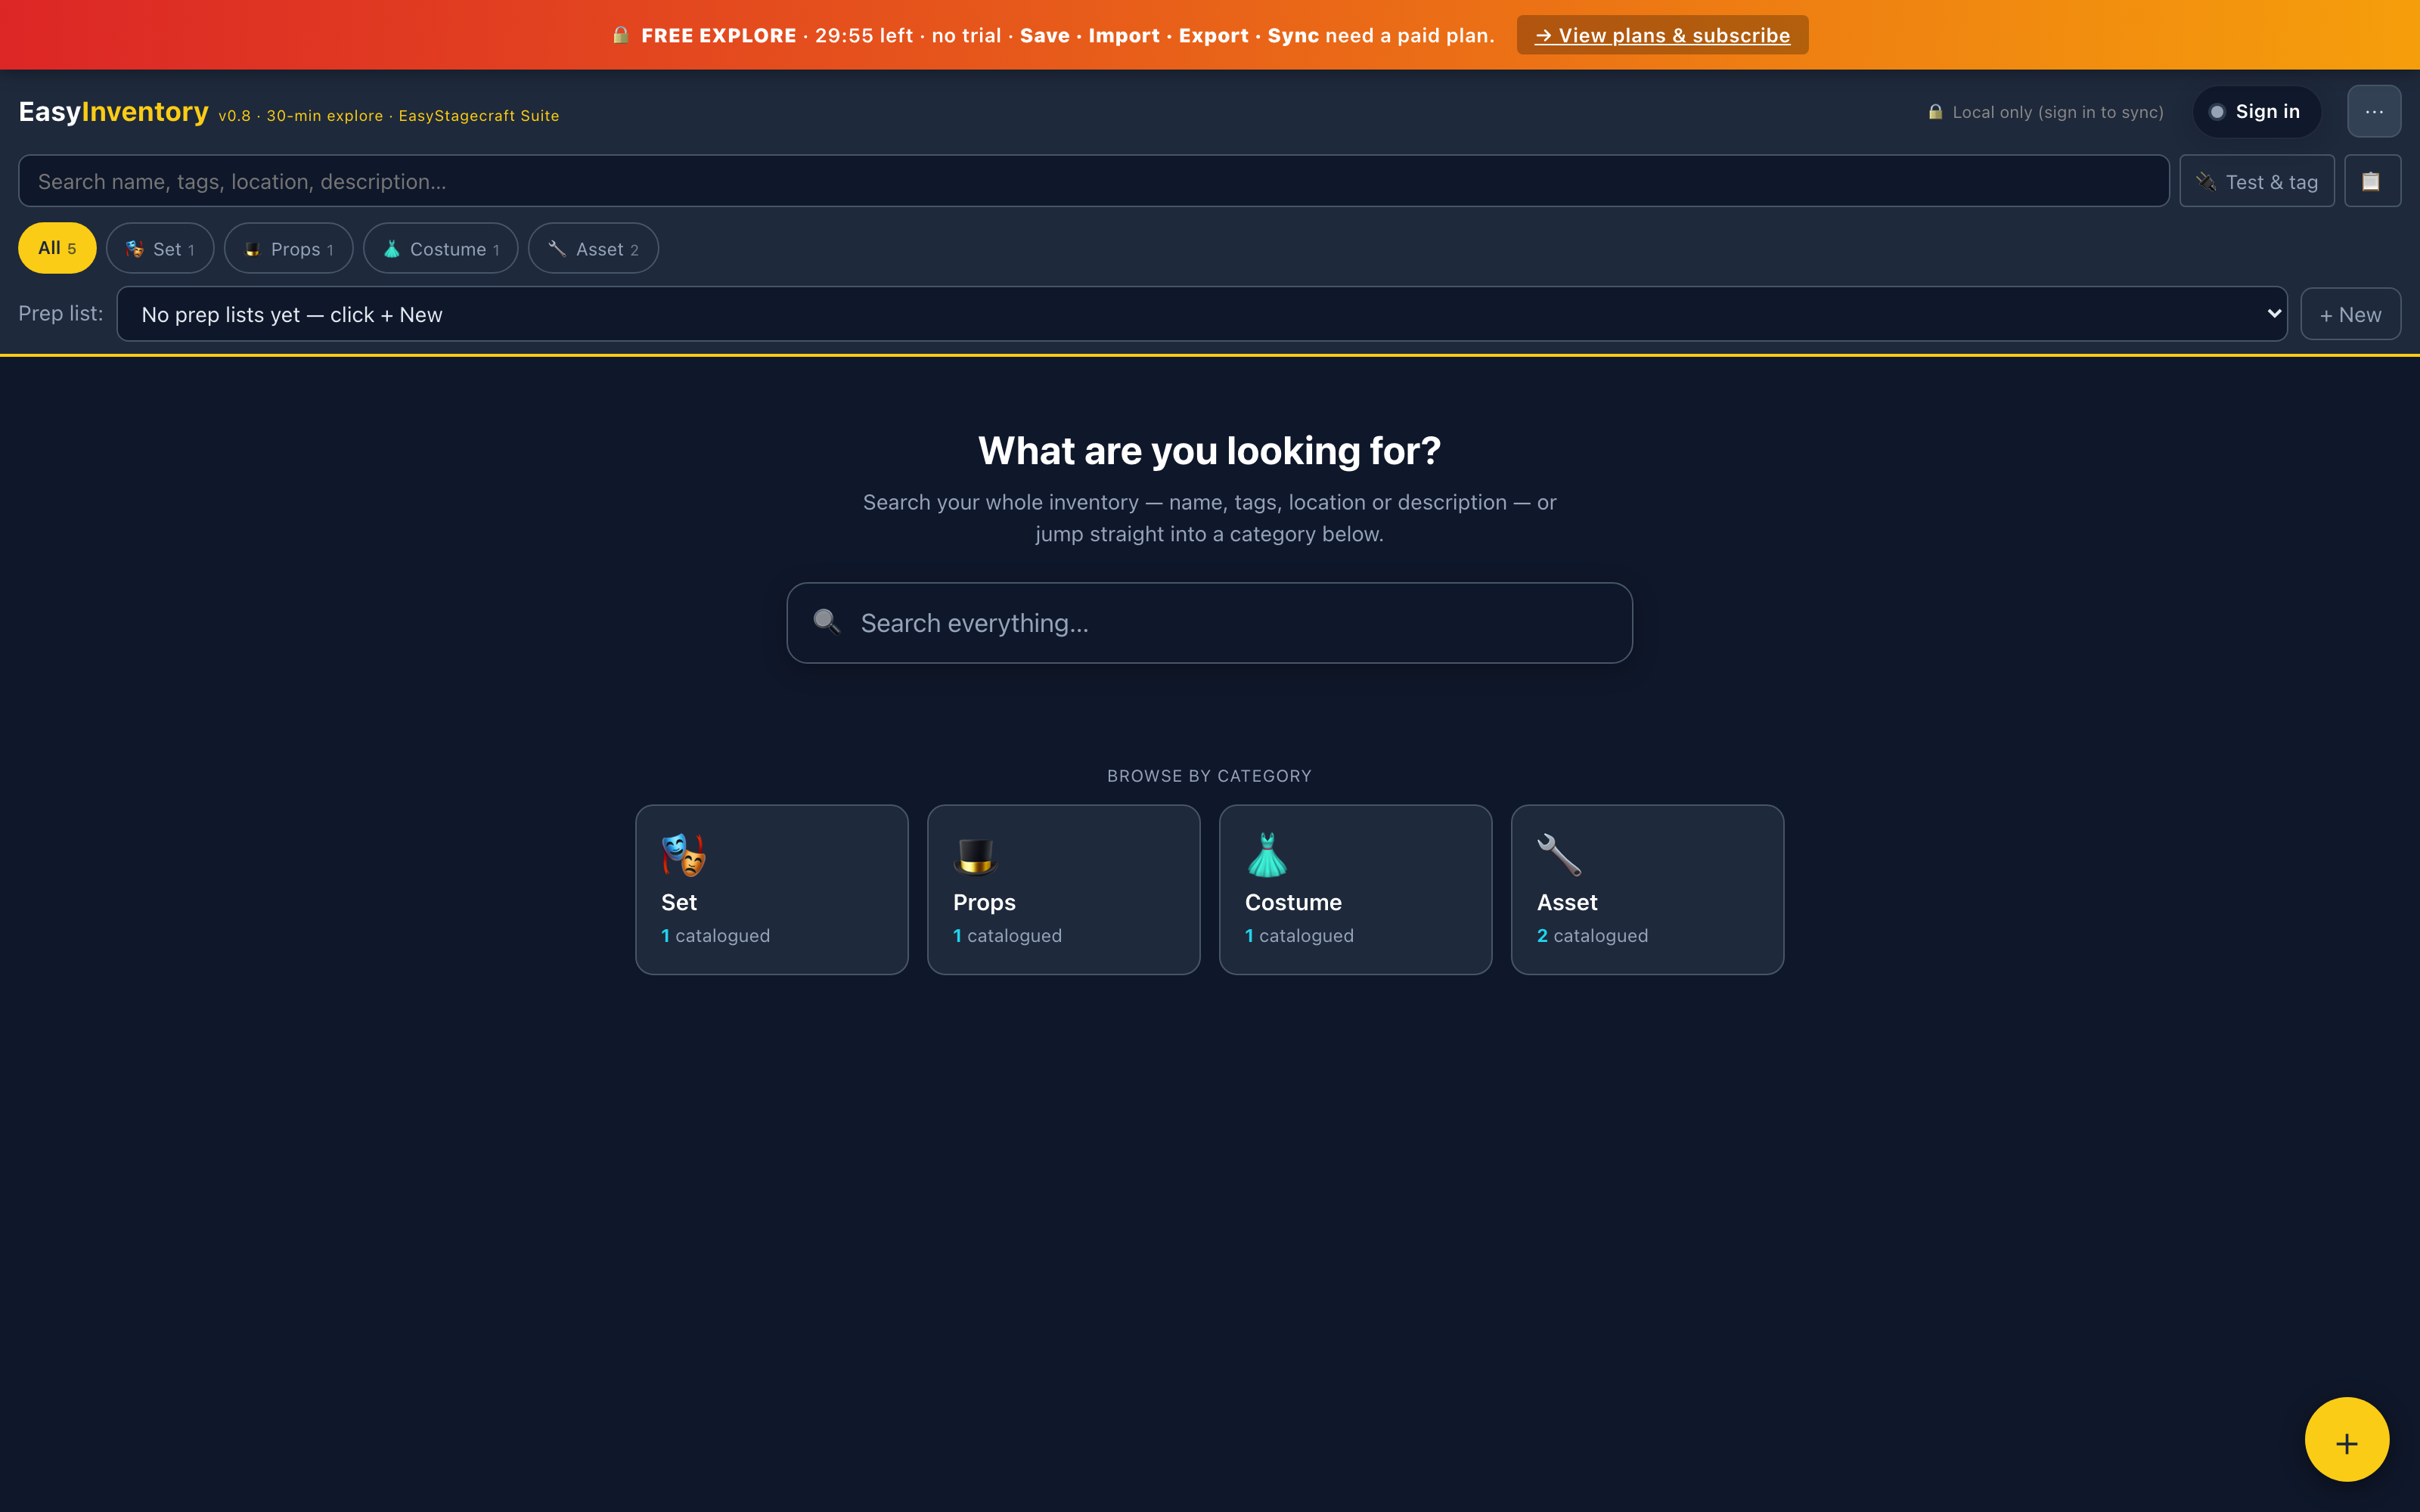Open the Asset category card
Screen dimensions: 2420x1512
point(1648,890)
